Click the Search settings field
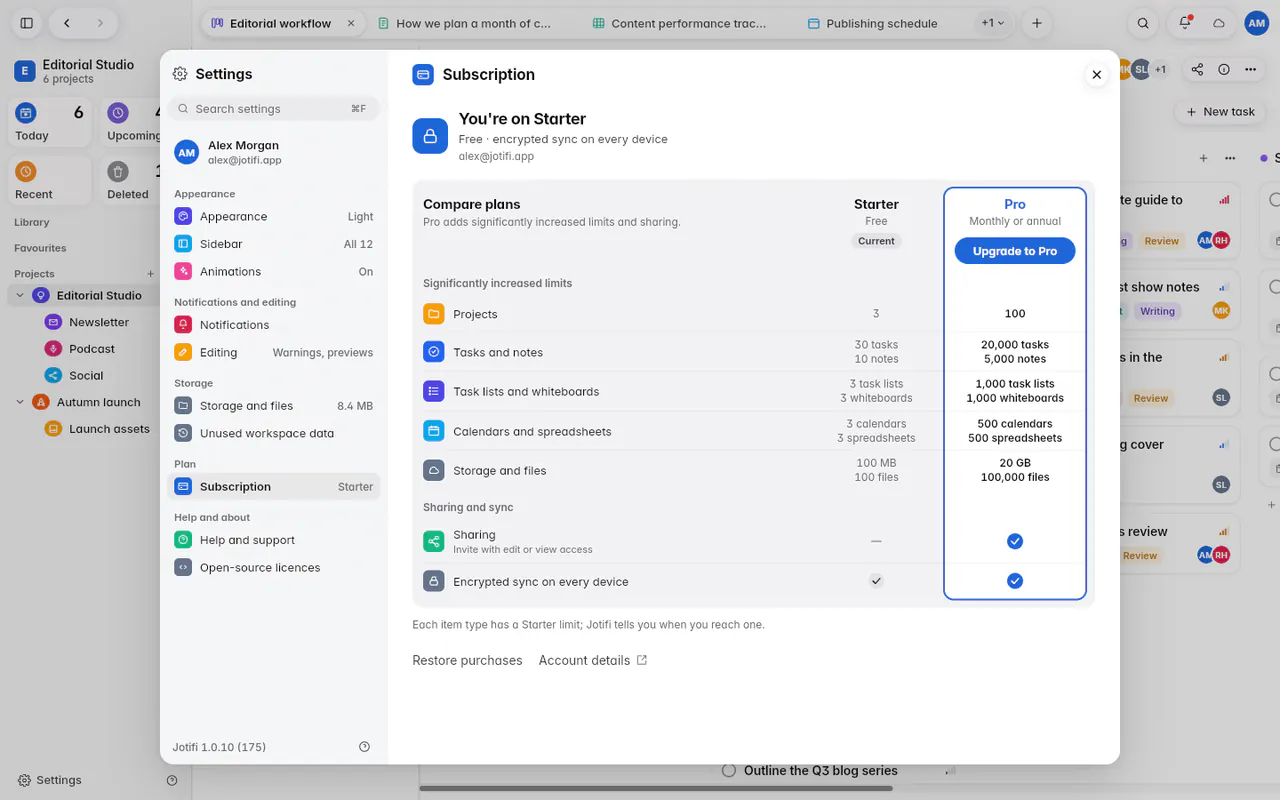 click(273, 109)
